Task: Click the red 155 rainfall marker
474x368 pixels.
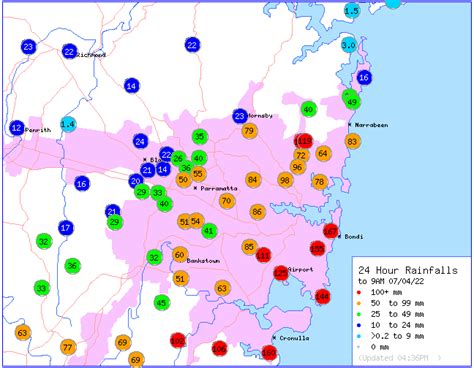Action: (x=317, y=248)
